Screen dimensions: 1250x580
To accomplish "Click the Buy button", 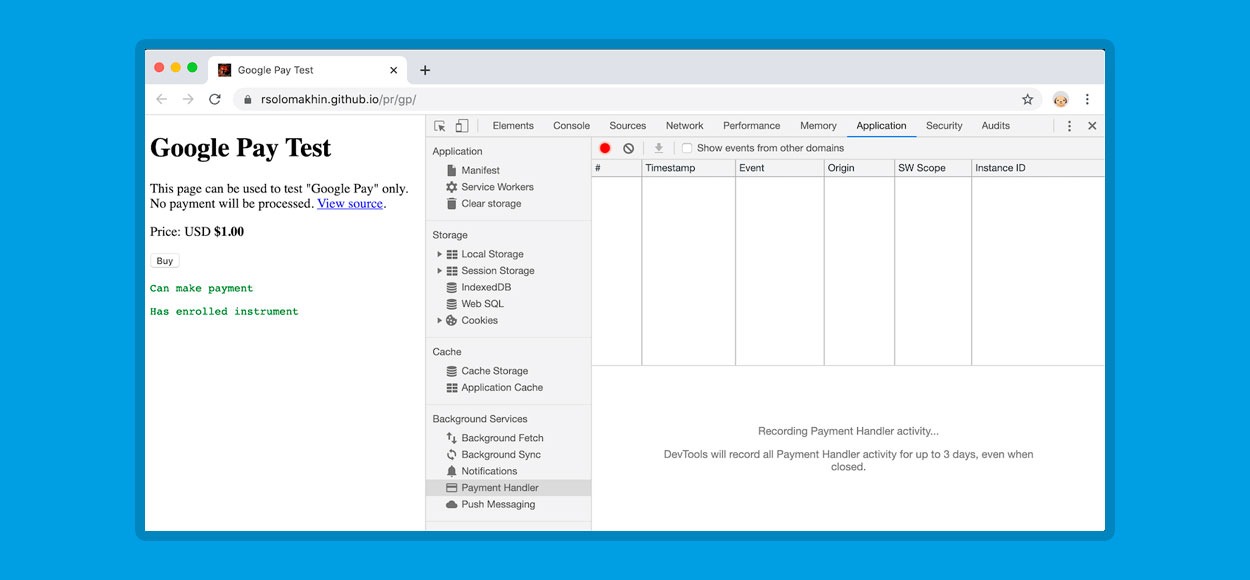I will pos(165,261).
